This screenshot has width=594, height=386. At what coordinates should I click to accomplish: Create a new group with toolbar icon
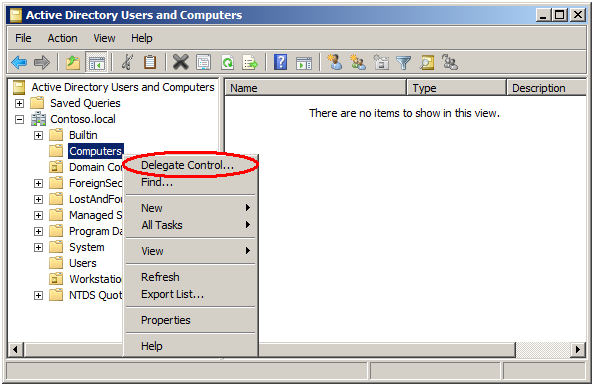tap(358, 62)
